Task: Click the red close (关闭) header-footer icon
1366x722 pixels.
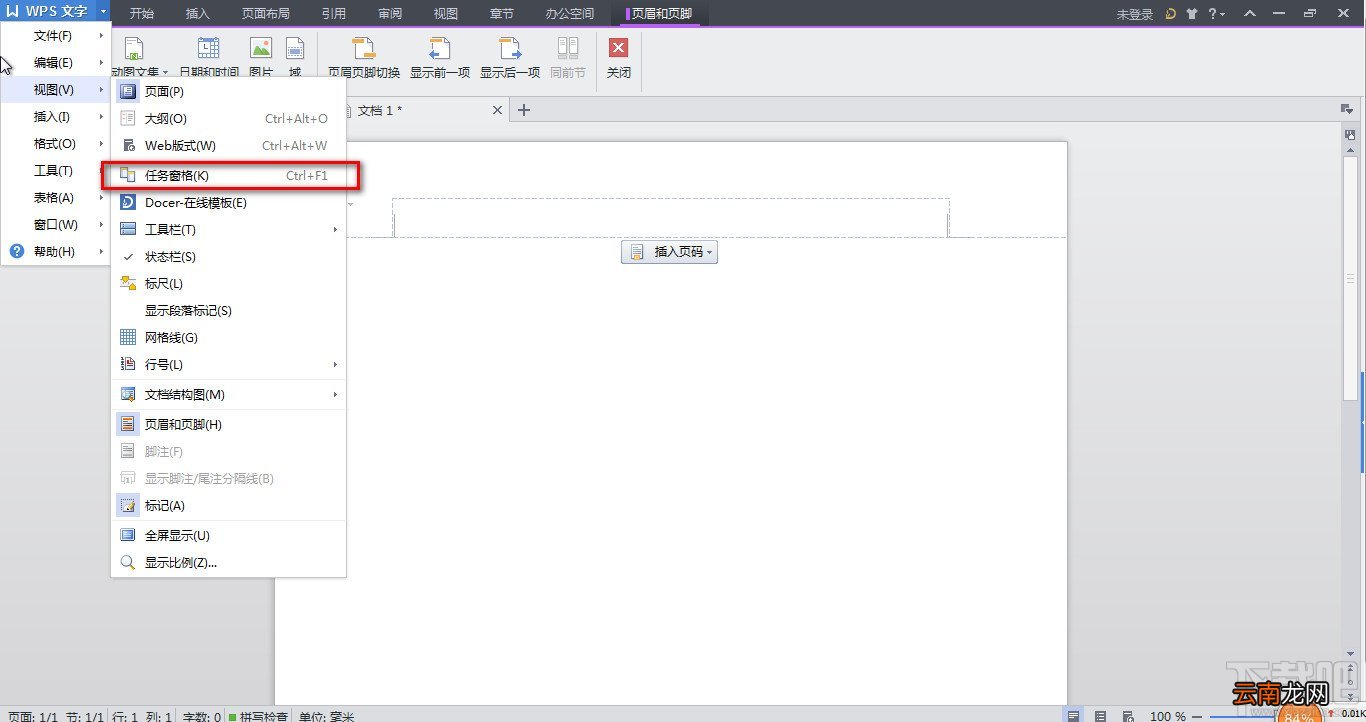Action: click(619, 48)
